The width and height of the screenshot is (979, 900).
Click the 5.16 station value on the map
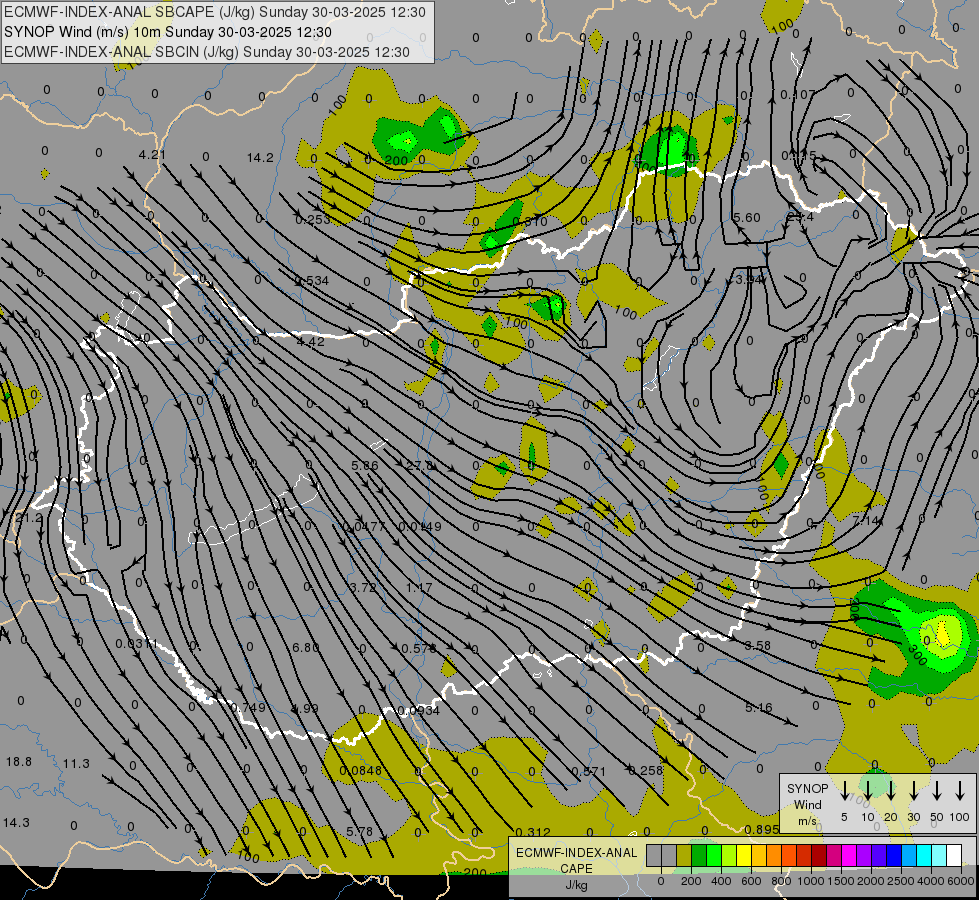[759, 708]
